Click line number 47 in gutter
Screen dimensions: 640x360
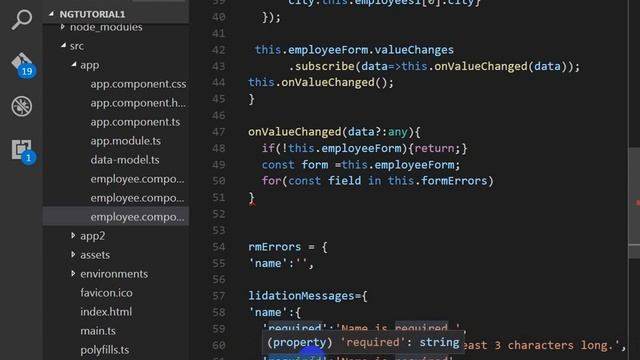point(218,132)
